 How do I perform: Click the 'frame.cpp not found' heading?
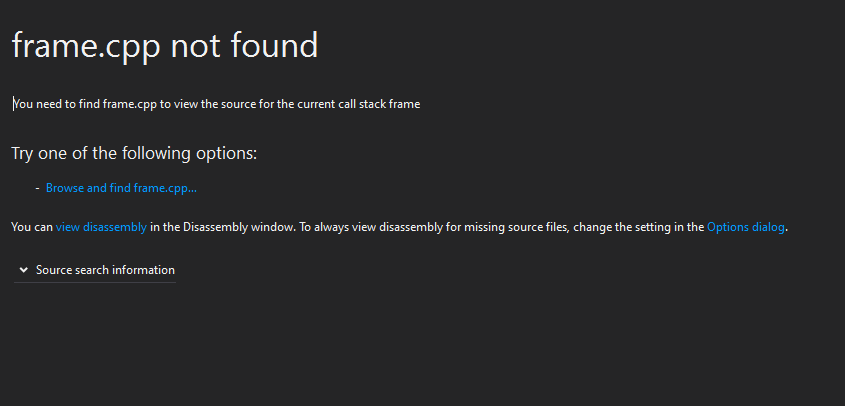tap(165, 45)
